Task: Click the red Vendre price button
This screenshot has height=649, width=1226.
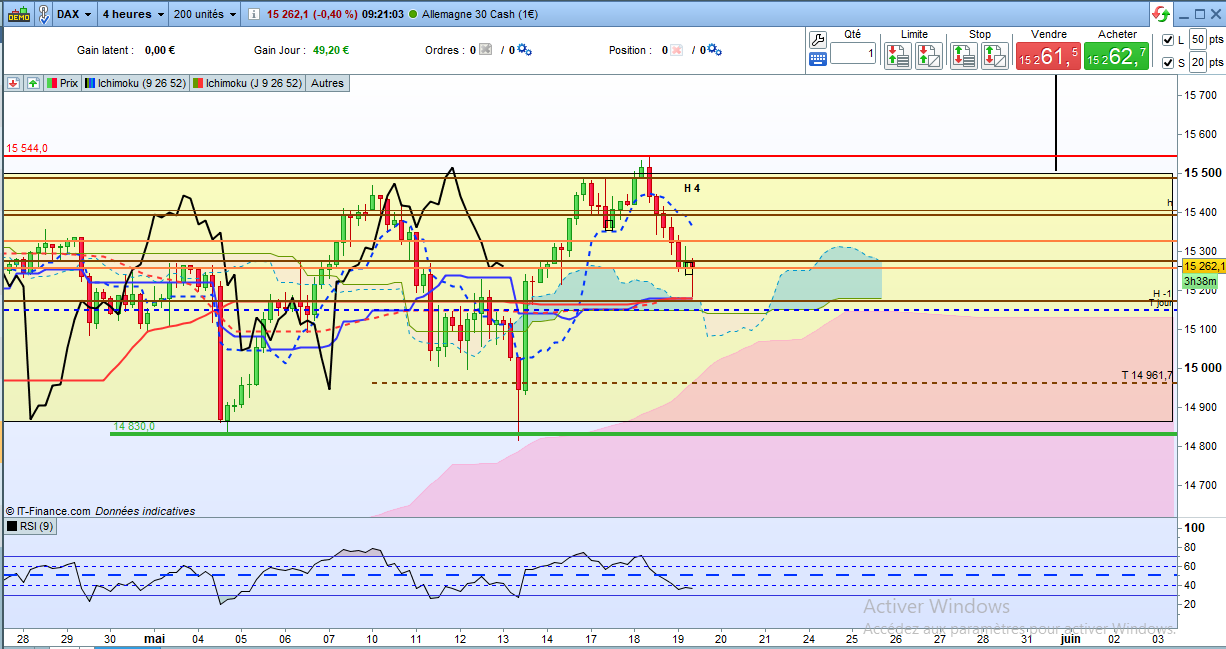Action: pyautogui.click(x=1048, y=56)
